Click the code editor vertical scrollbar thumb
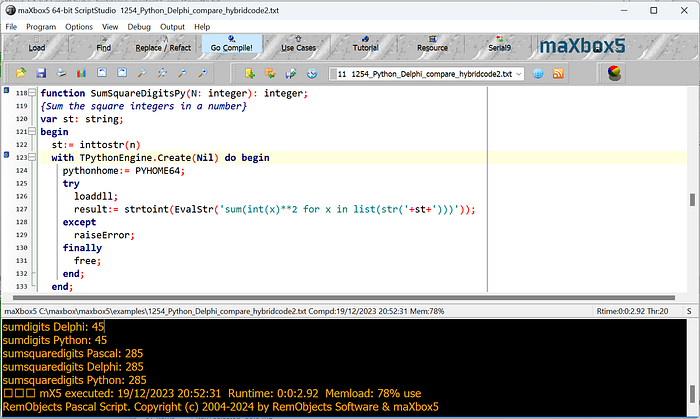This screenshot has width=700, height=419. 692,199
